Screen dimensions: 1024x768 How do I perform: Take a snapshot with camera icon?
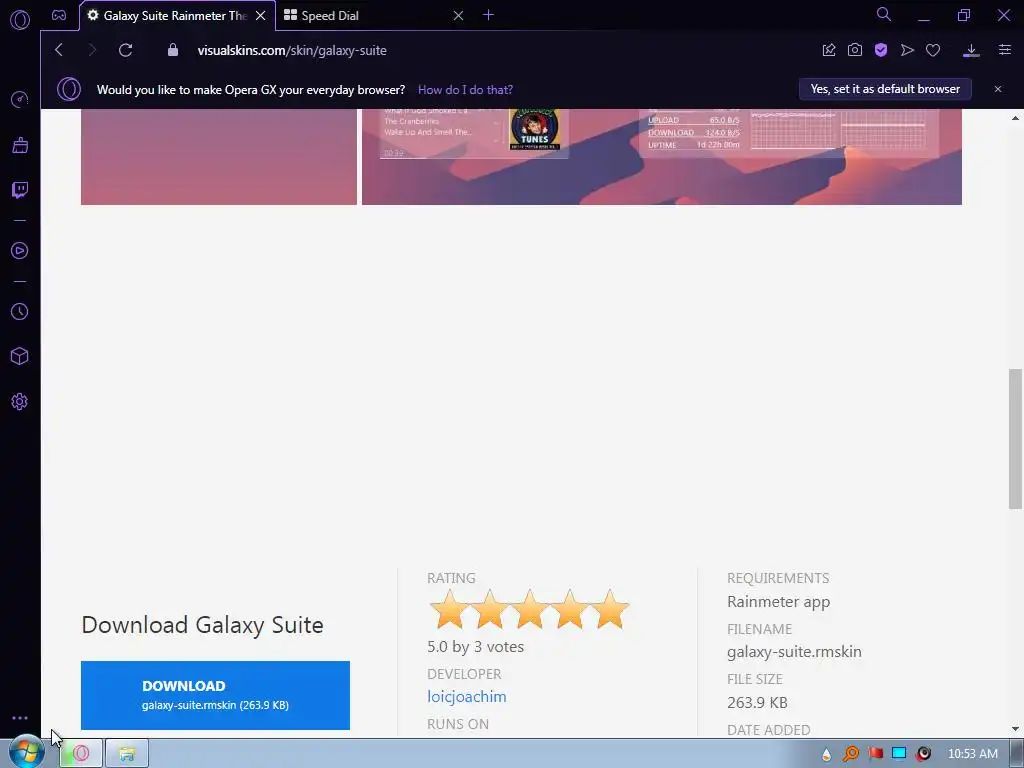(855, 50)
